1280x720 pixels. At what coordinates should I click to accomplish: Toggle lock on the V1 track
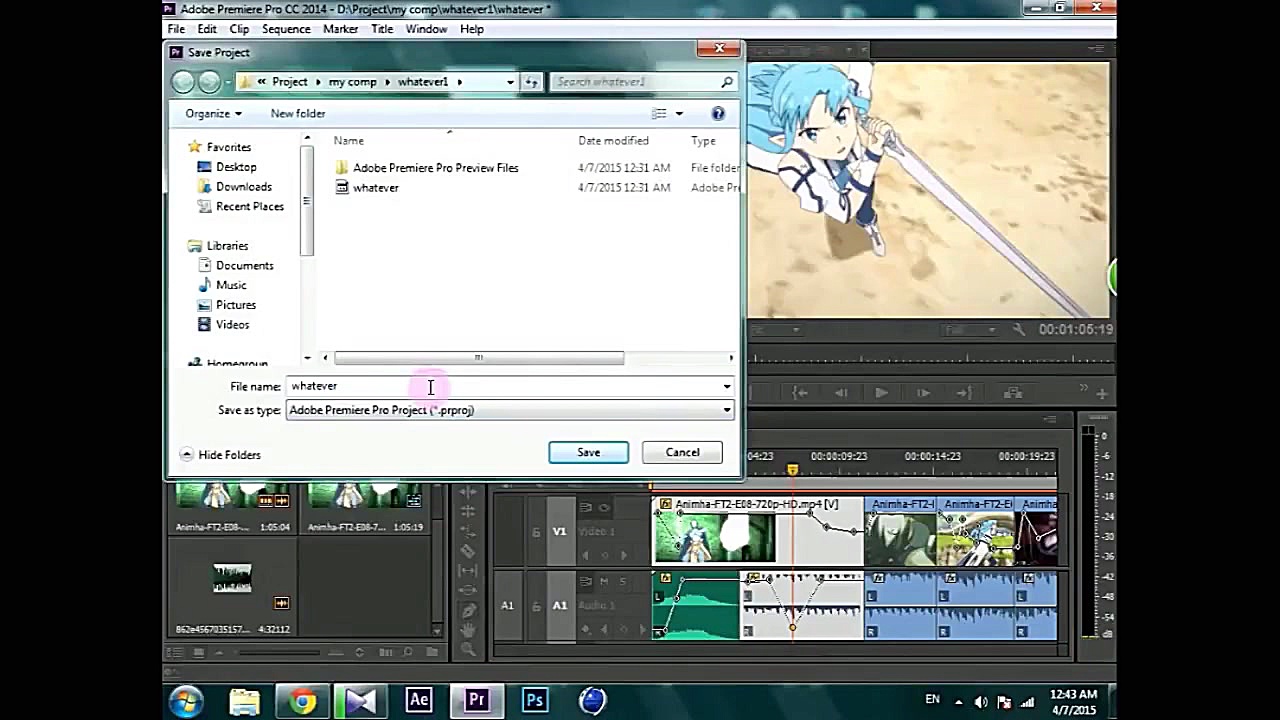[x=535, y=531]
